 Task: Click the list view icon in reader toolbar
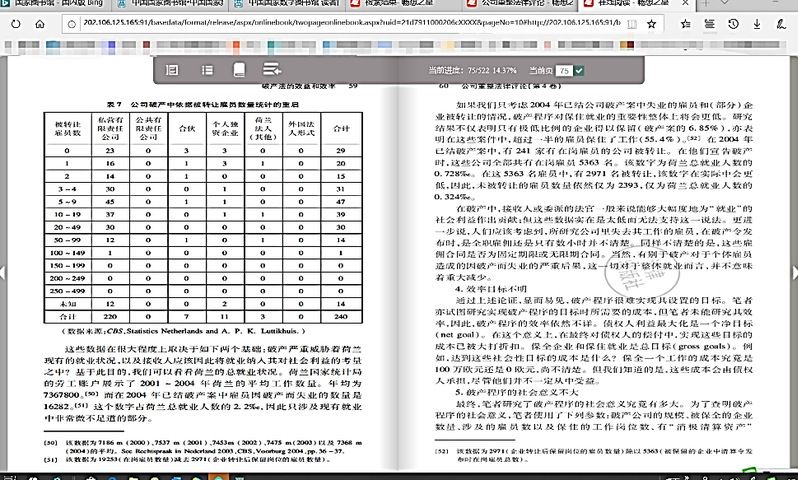tap(204, 70)
